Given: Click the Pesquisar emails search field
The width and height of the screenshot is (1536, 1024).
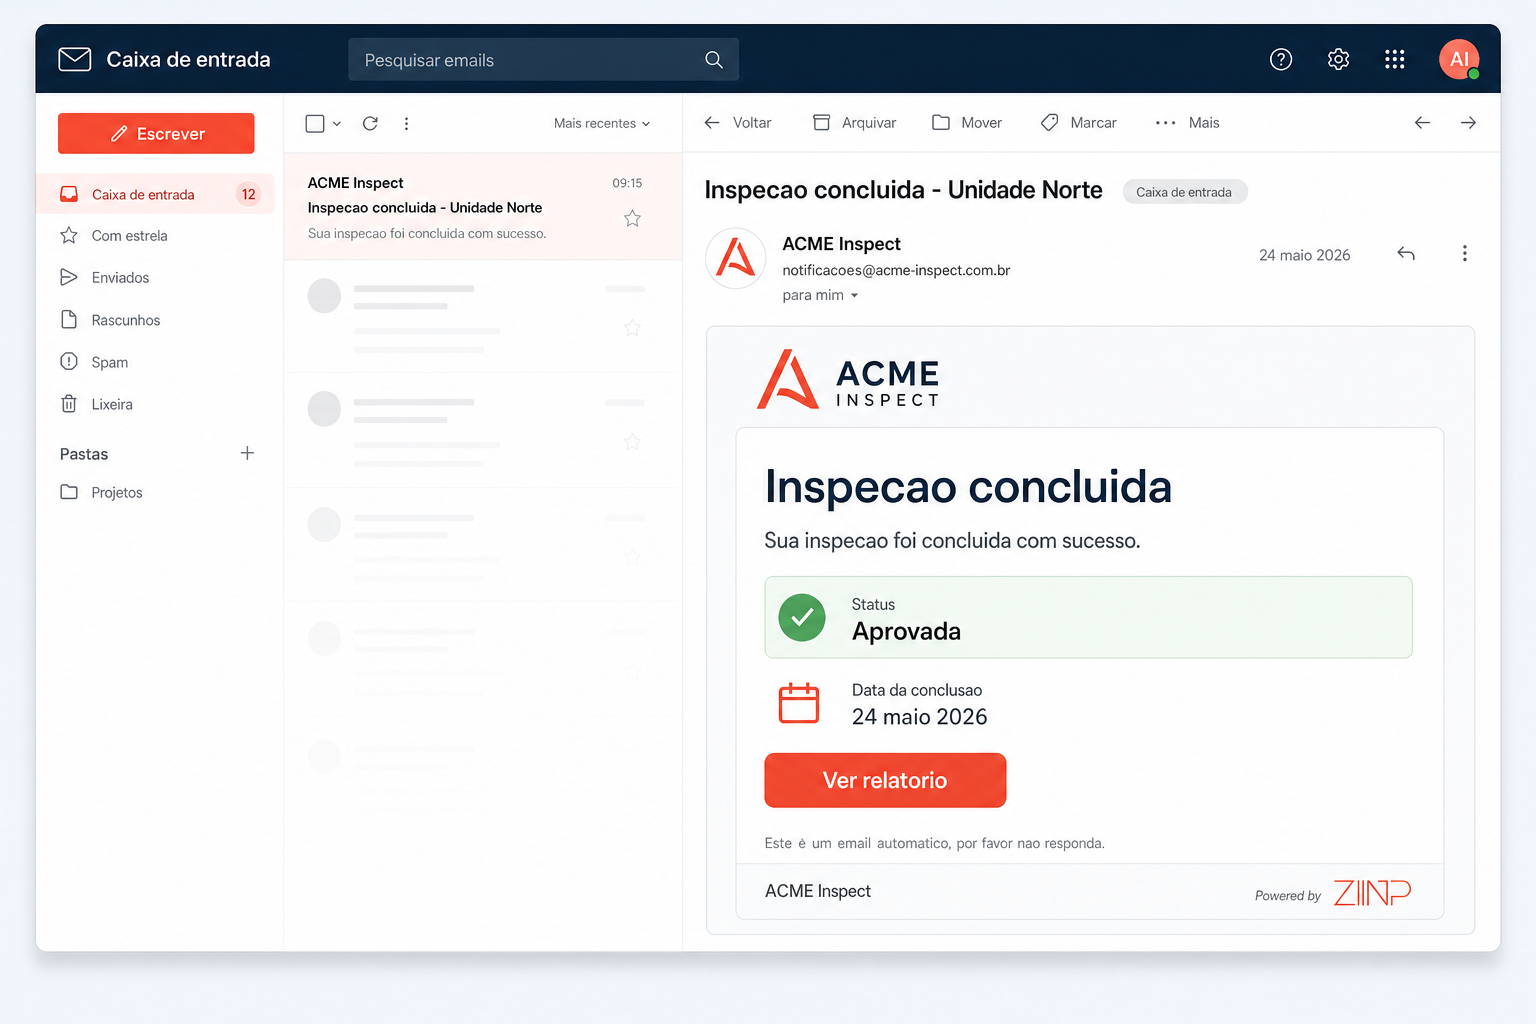Looking at the screenshot, I should [543, 60].
